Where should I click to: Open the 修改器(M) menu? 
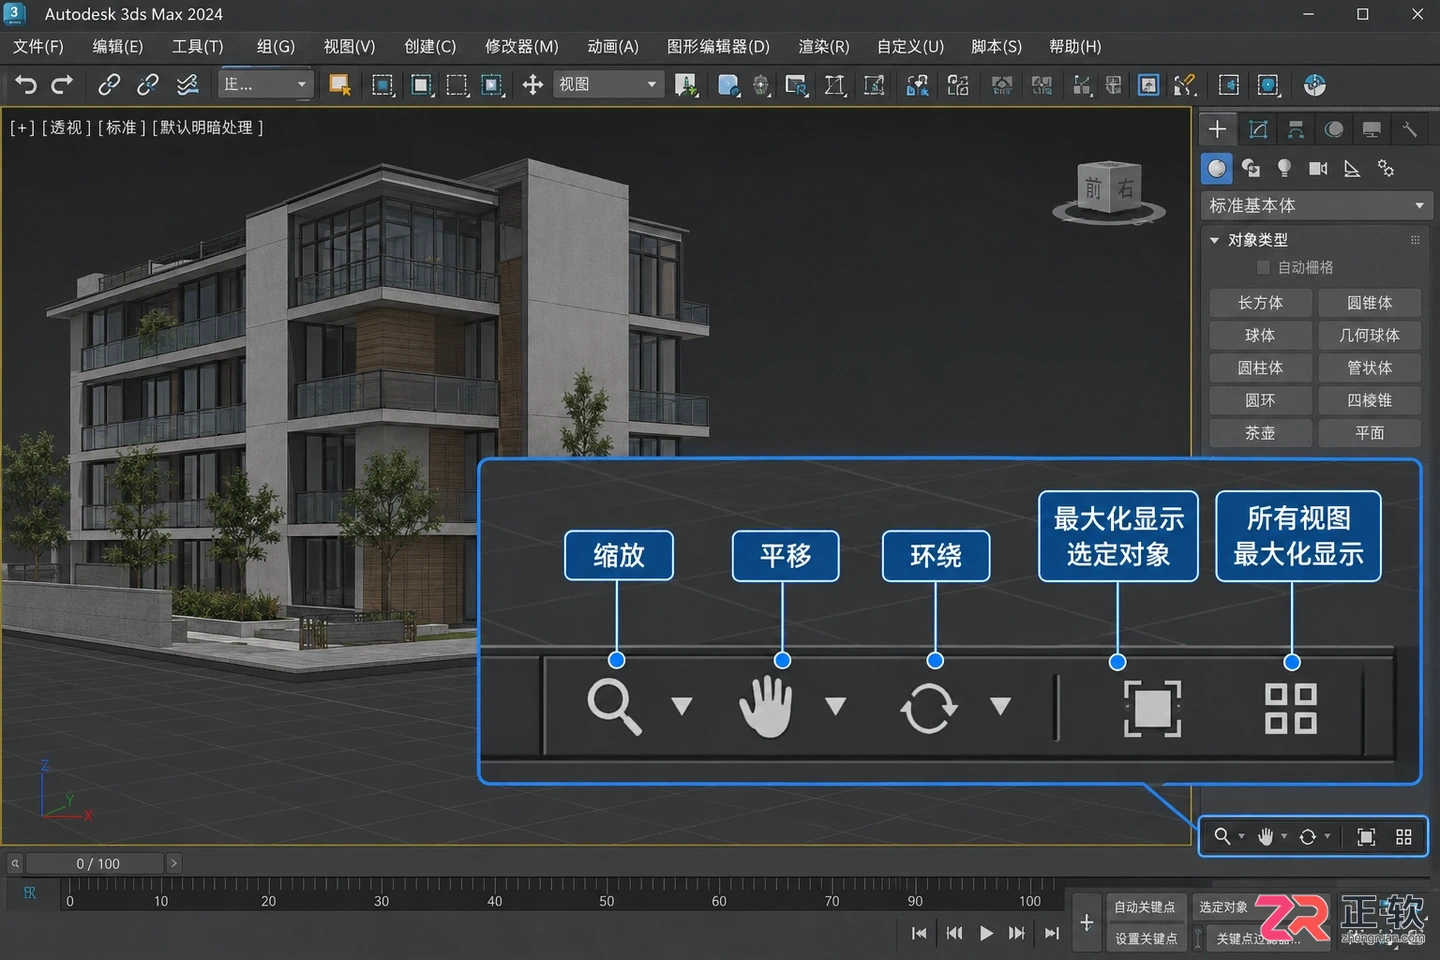521,46
